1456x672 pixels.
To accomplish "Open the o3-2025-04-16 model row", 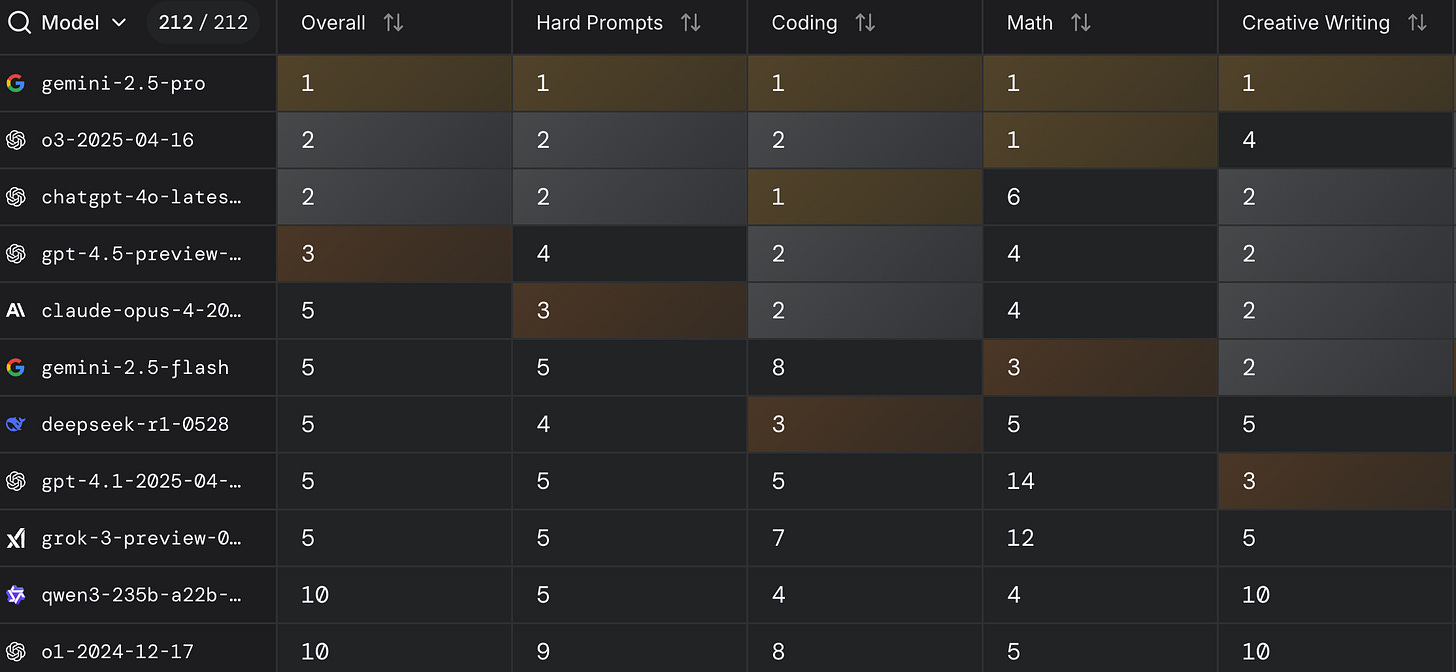I will click(117, 140).
